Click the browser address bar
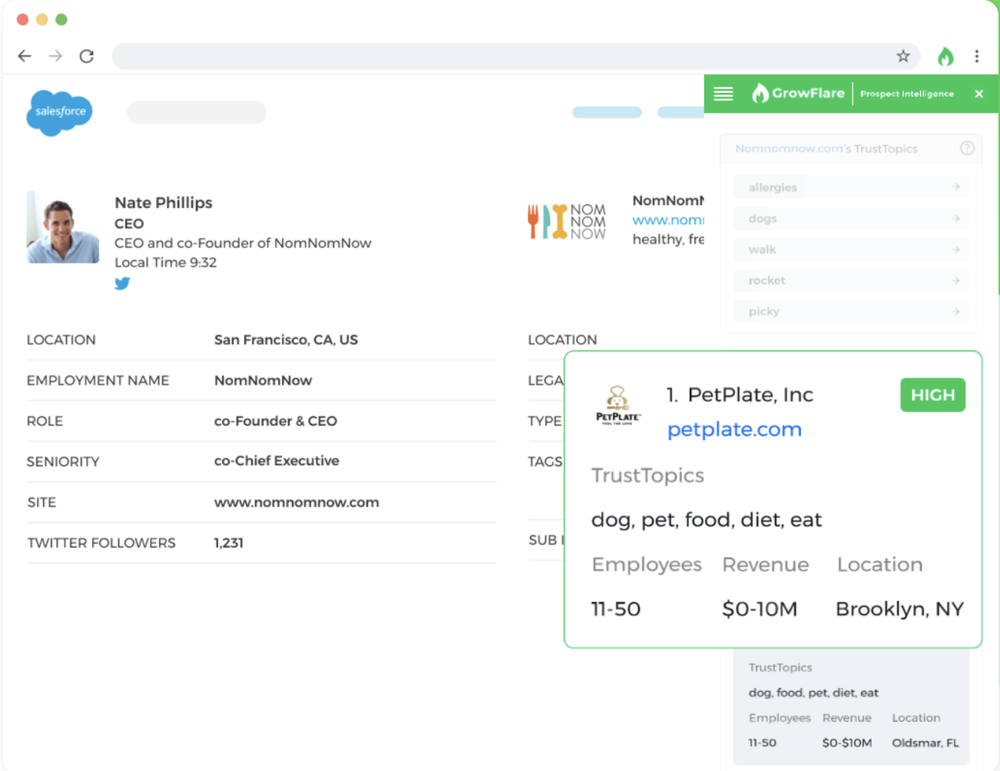1000x771 pixels. (x=515, y=56)
